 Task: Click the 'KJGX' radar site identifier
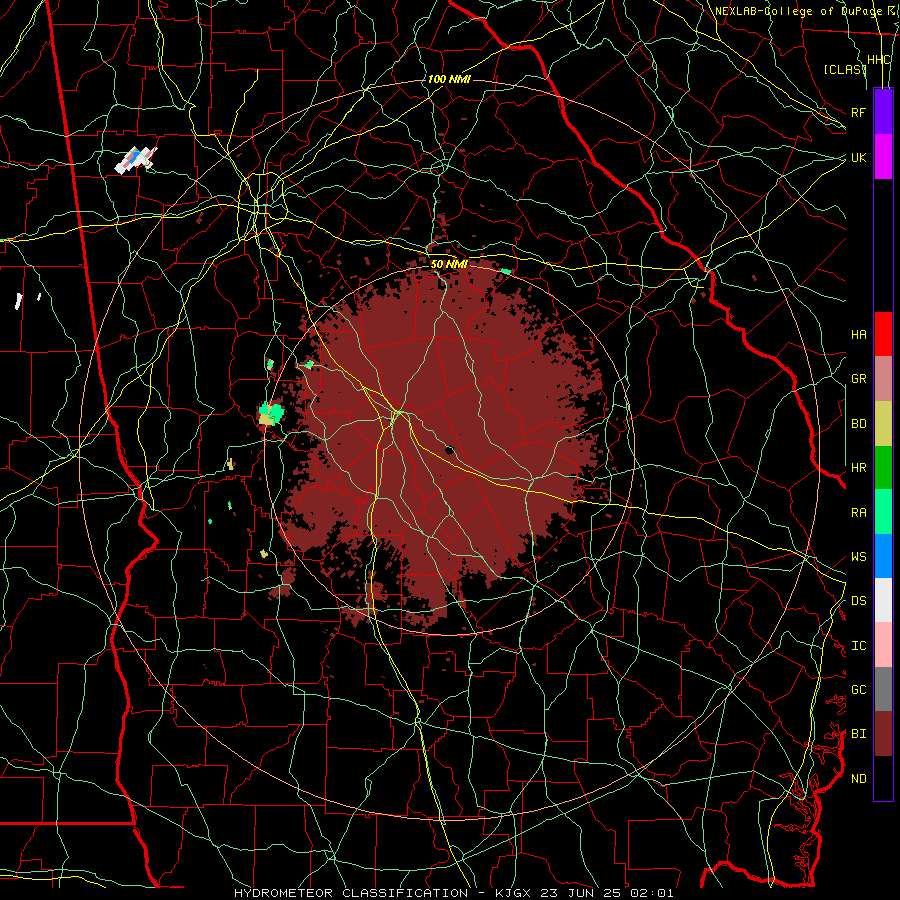click(x=514, y=893)
